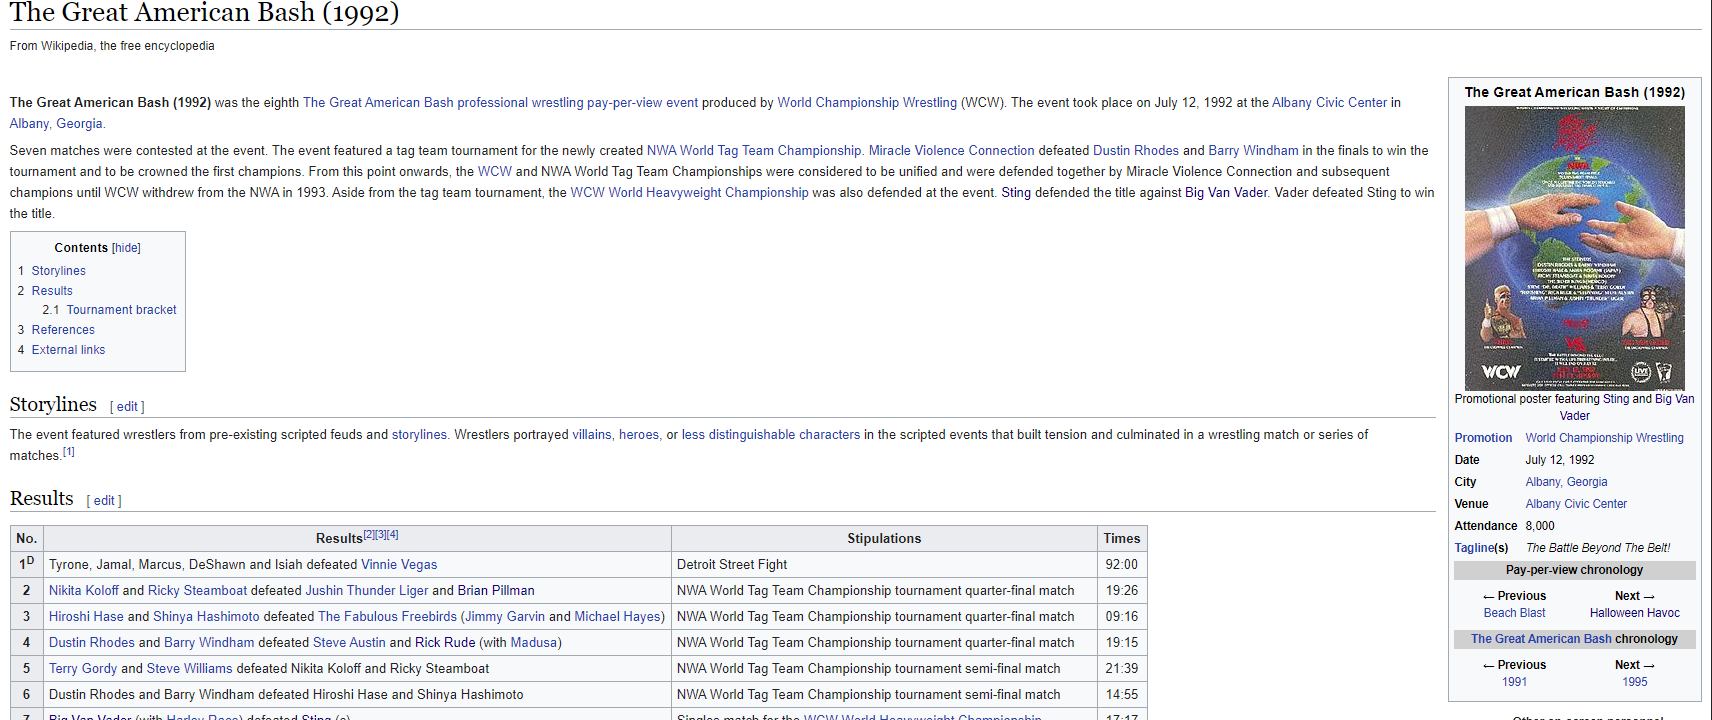The width and height of the screenshot is (1712, 720).
Task: Open the villains link
Action: coord(592,435)
